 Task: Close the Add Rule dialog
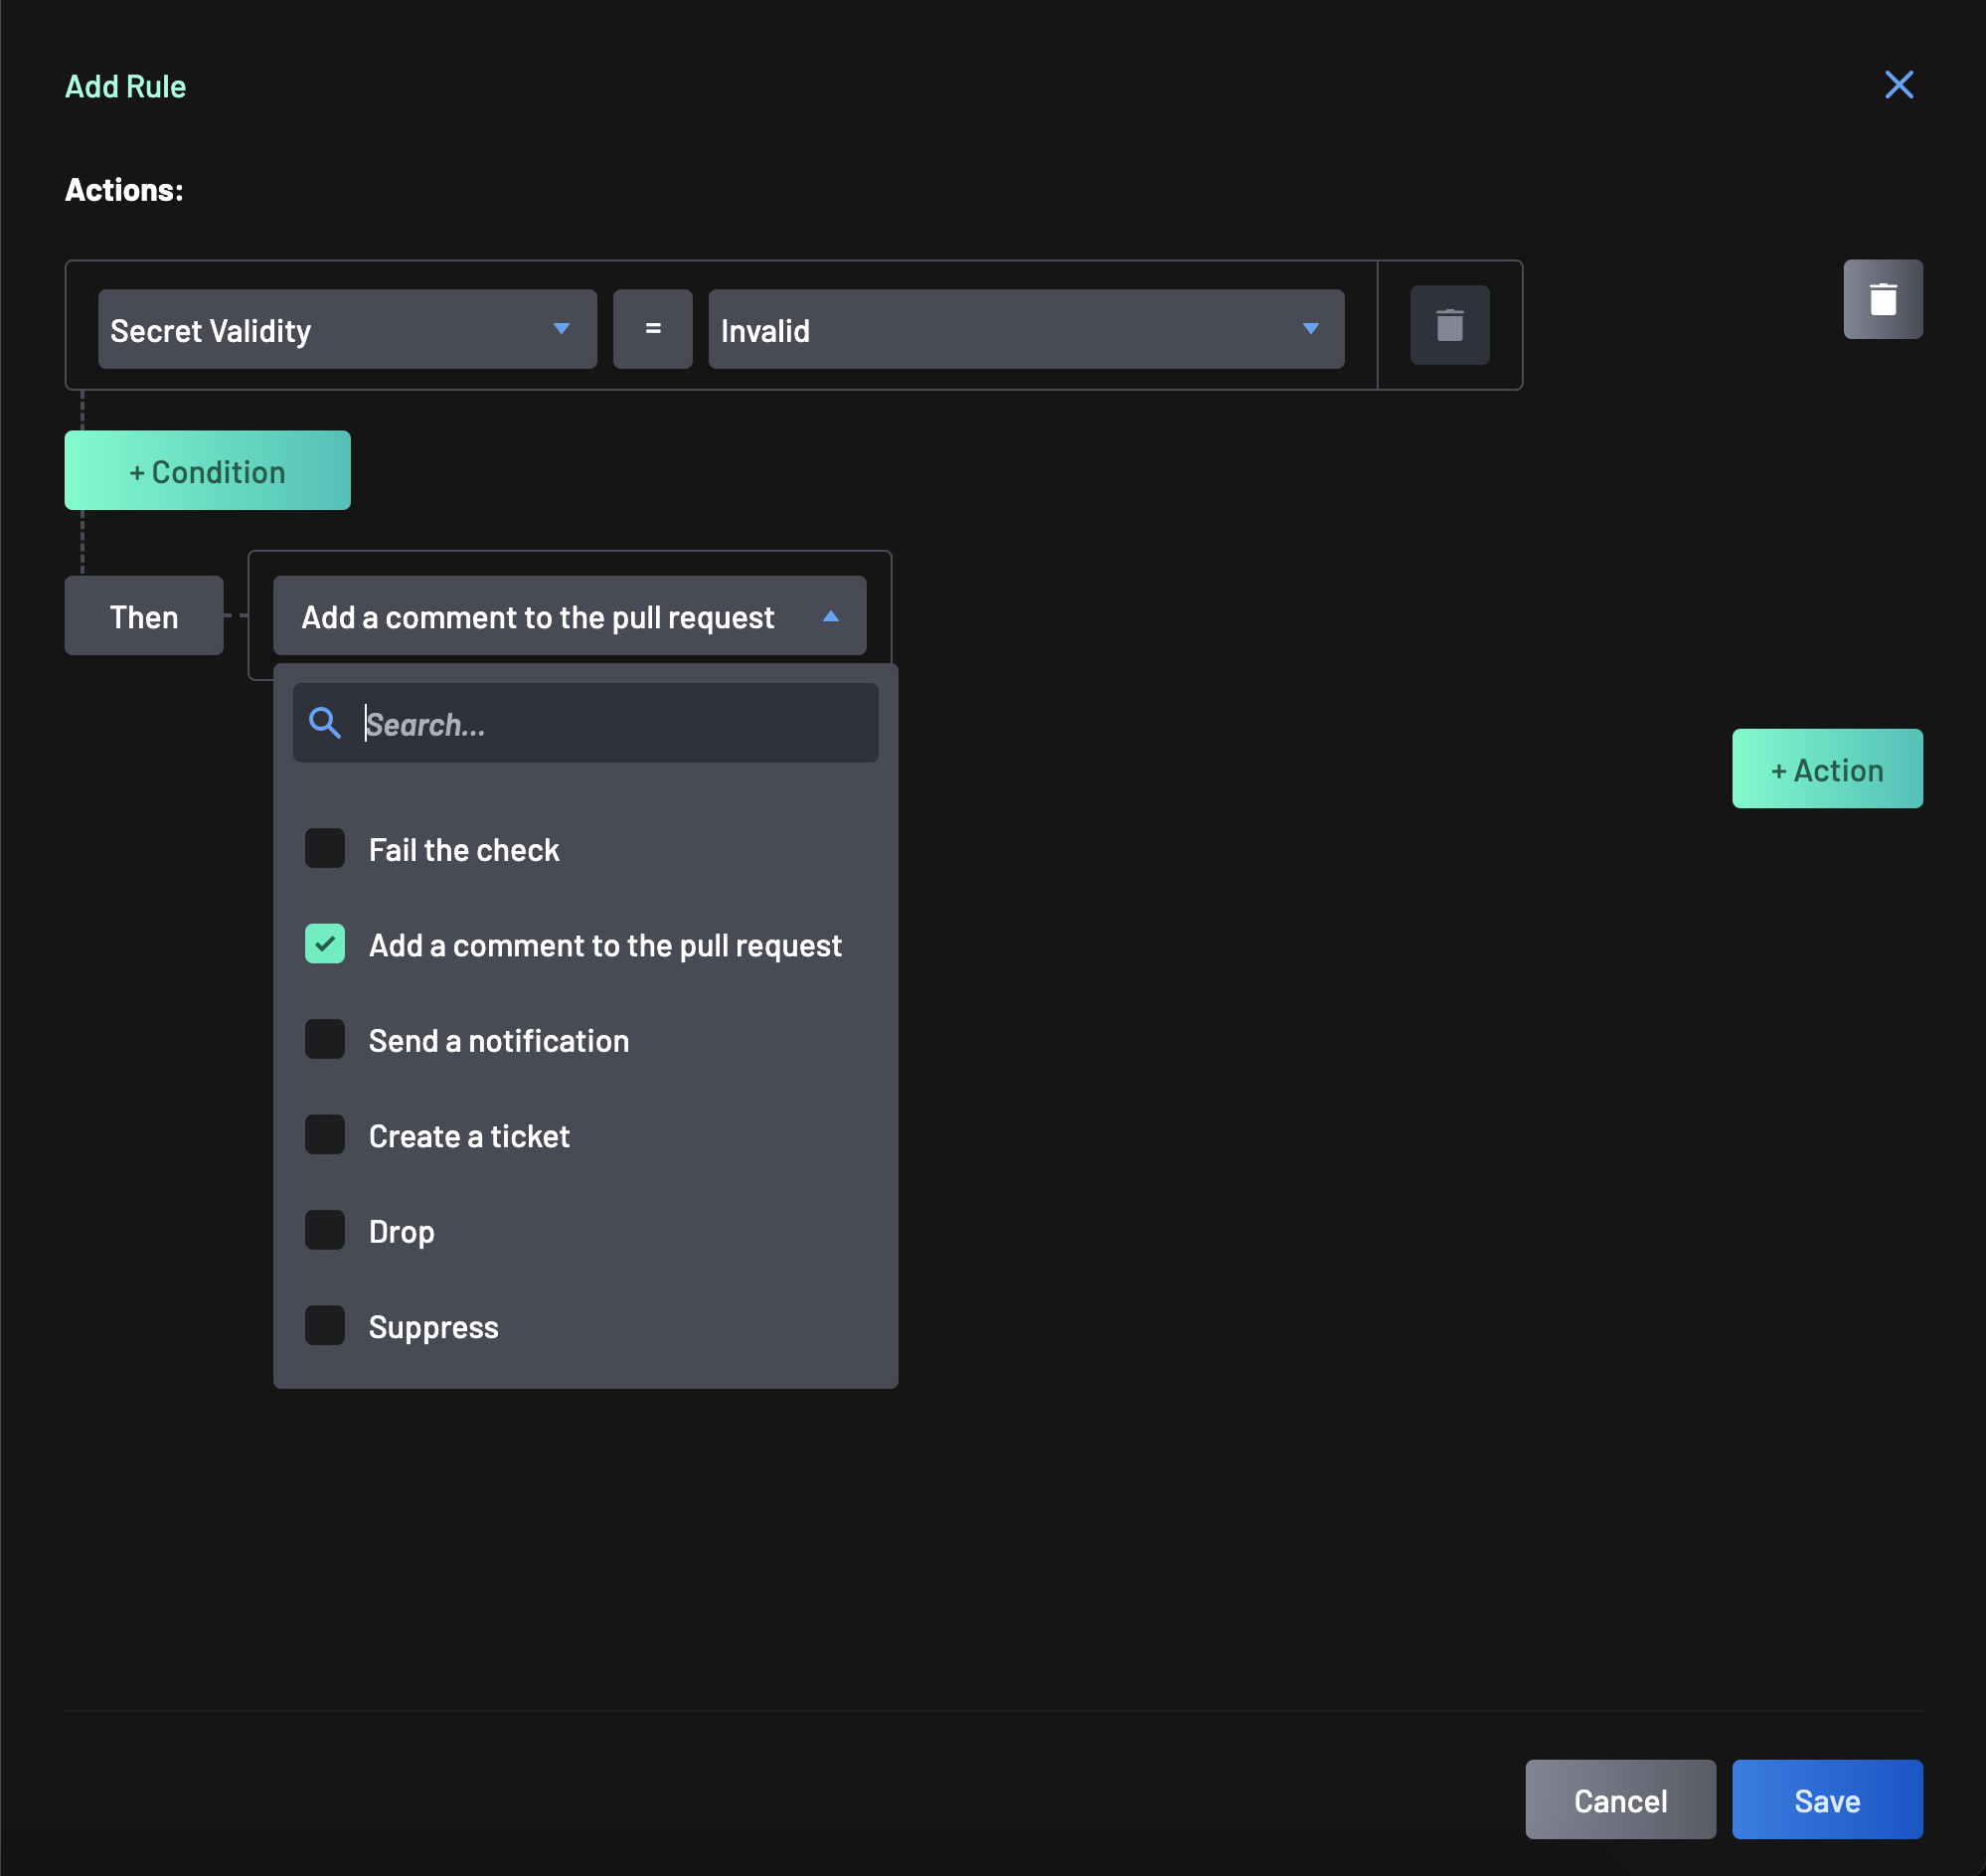coord(1898,85)
